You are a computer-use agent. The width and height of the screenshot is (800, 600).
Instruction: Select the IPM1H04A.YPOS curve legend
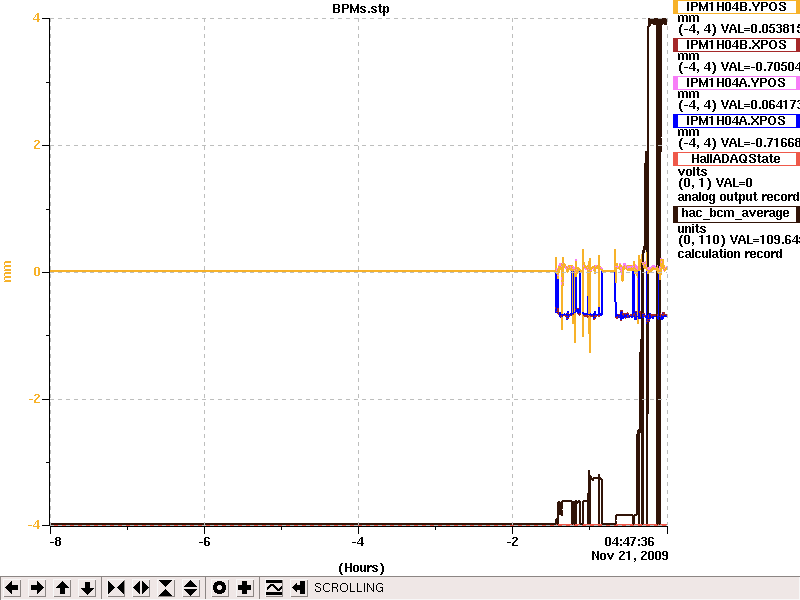[736, 83]
